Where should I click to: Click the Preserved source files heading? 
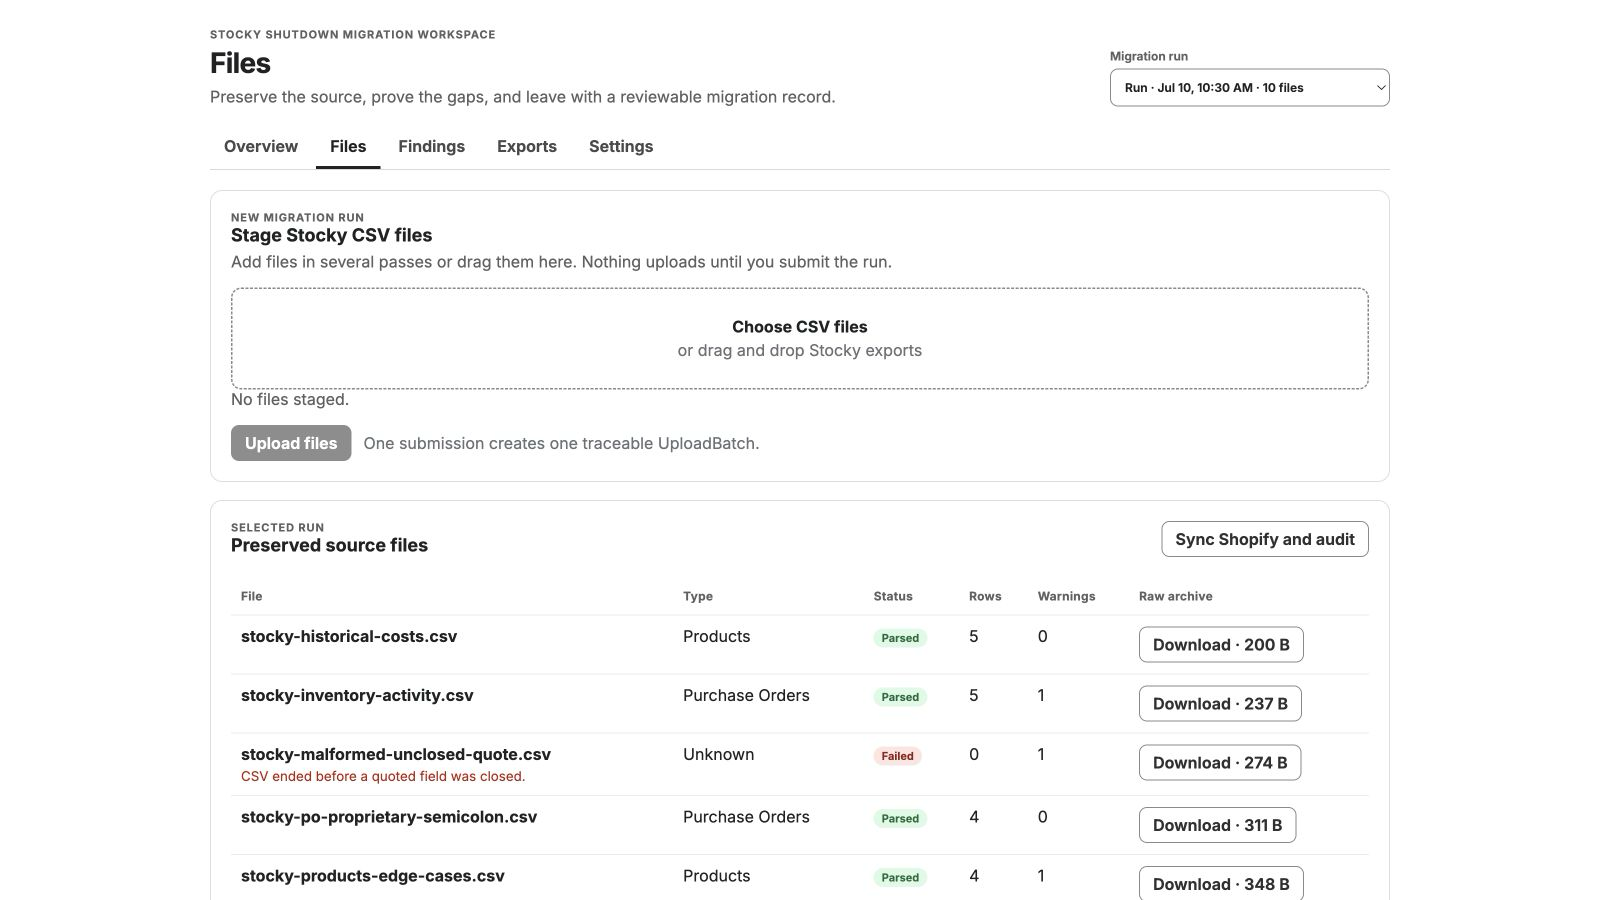pos(329,545)
